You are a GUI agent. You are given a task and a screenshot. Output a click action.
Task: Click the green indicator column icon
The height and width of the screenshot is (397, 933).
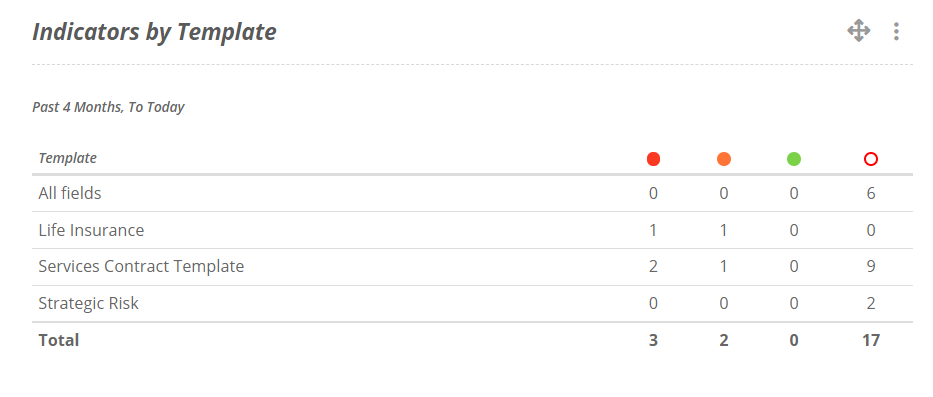pos(794,159)
